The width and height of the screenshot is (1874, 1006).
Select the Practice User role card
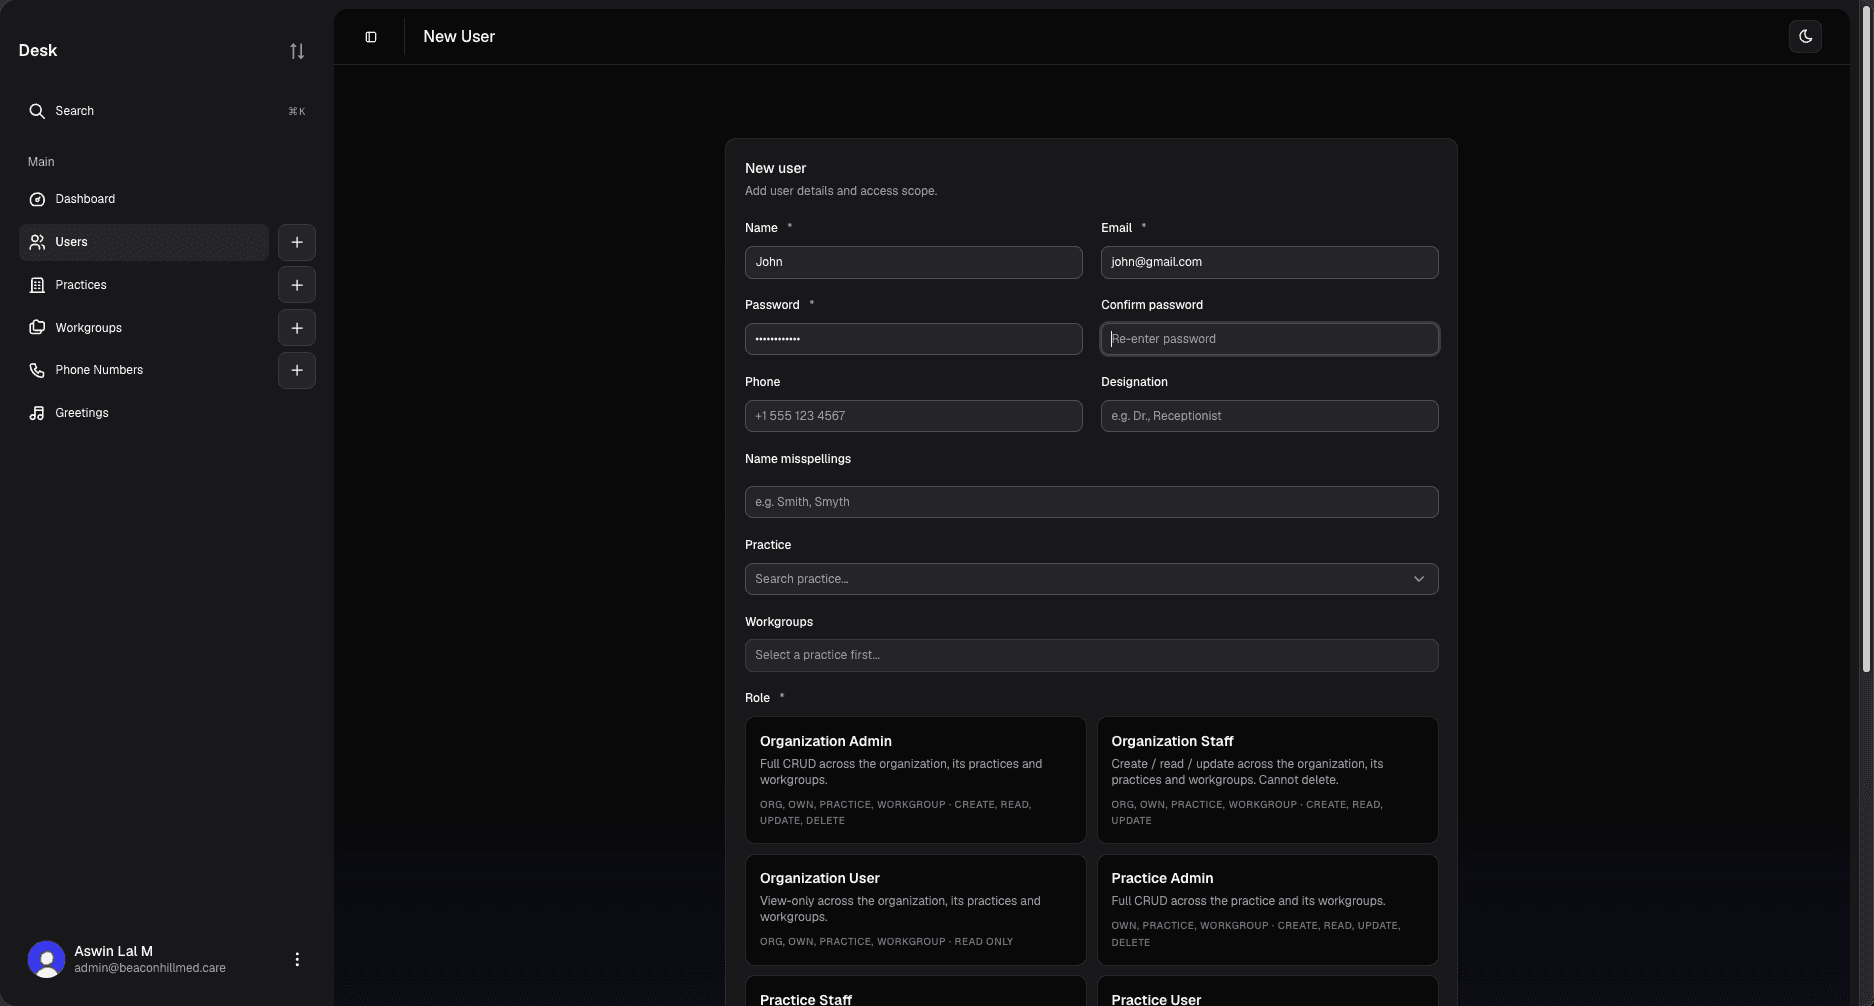[1267, 992]
